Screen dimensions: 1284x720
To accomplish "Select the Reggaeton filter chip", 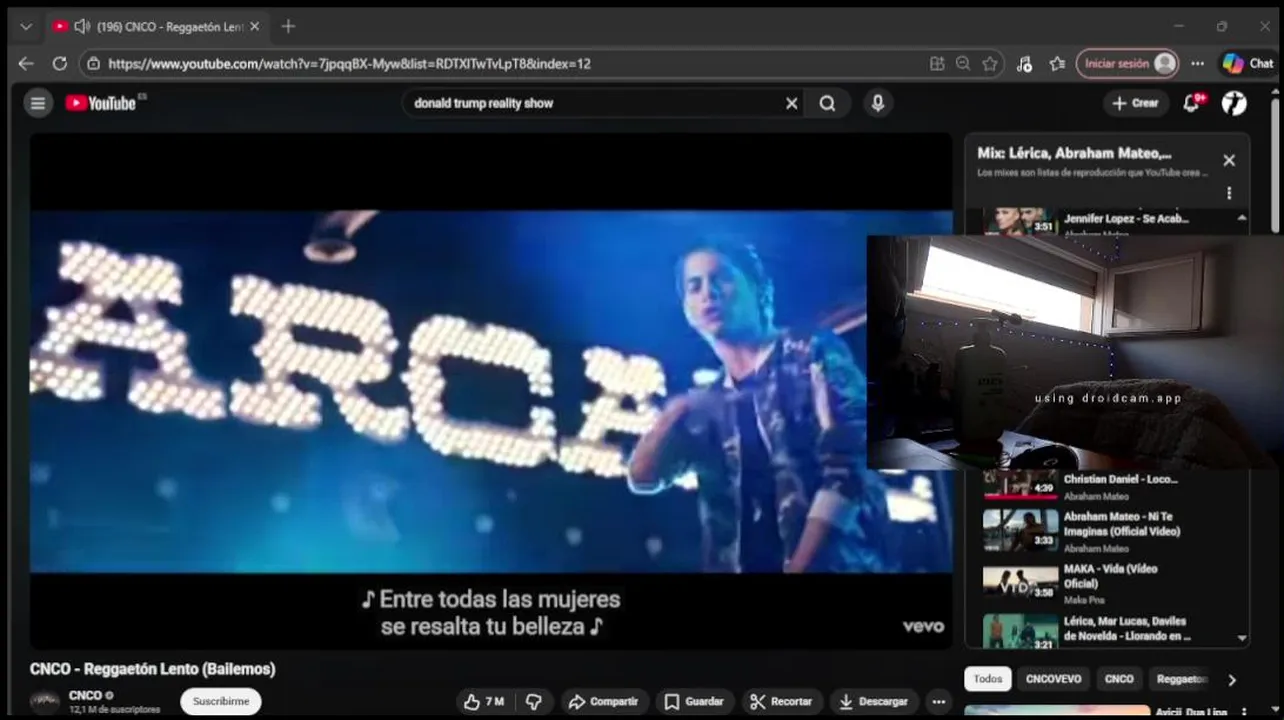I will click(x=1180, y=679).
